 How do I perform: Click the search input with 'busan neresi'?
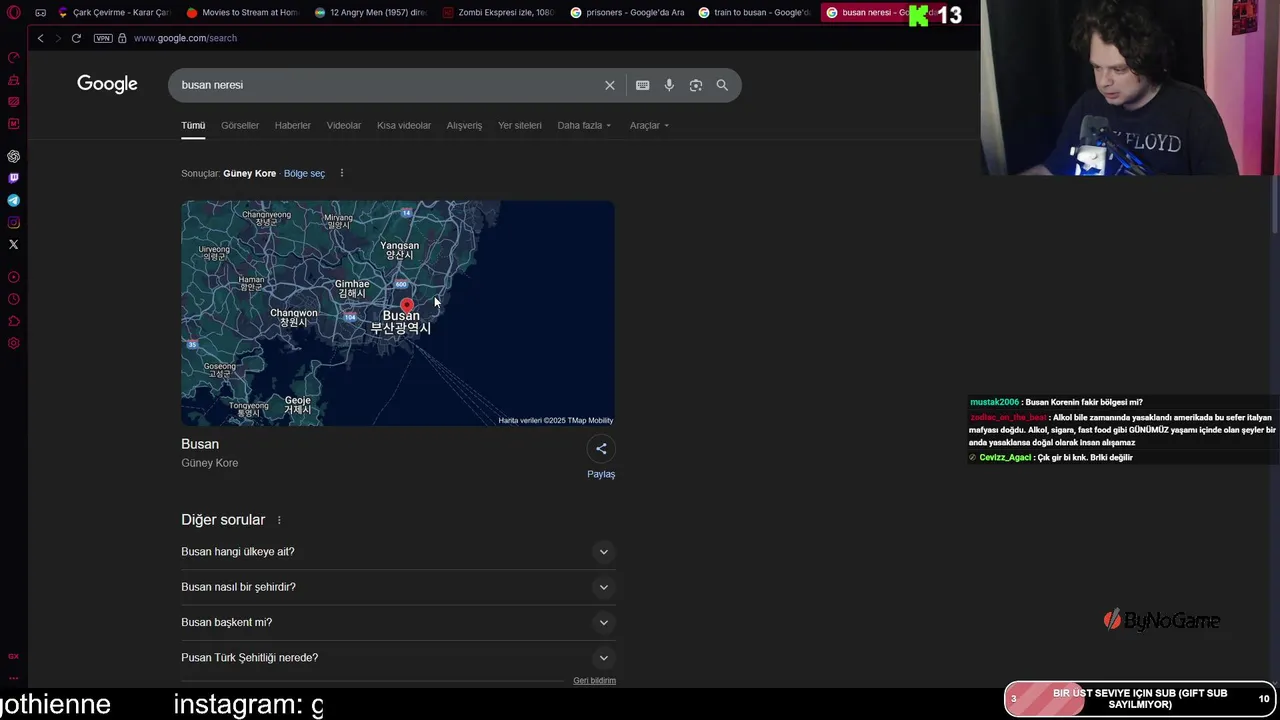pyautogui.click(x=388, y=85)
